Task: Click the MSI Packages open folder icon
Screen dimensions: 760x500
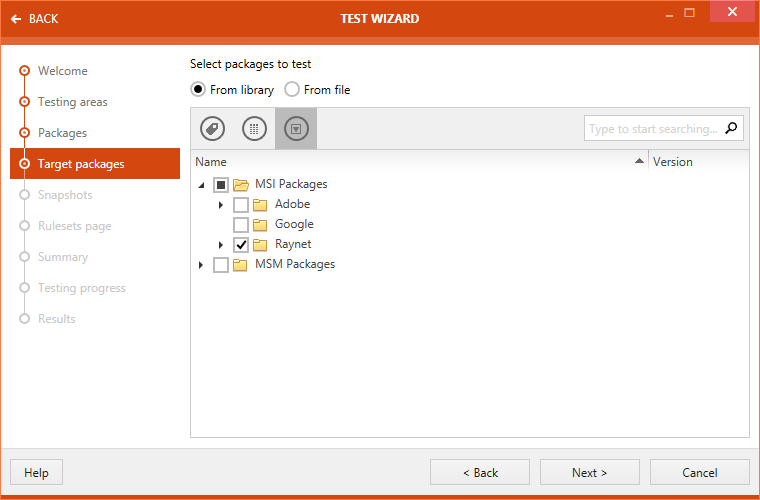Action: point(241,185)
